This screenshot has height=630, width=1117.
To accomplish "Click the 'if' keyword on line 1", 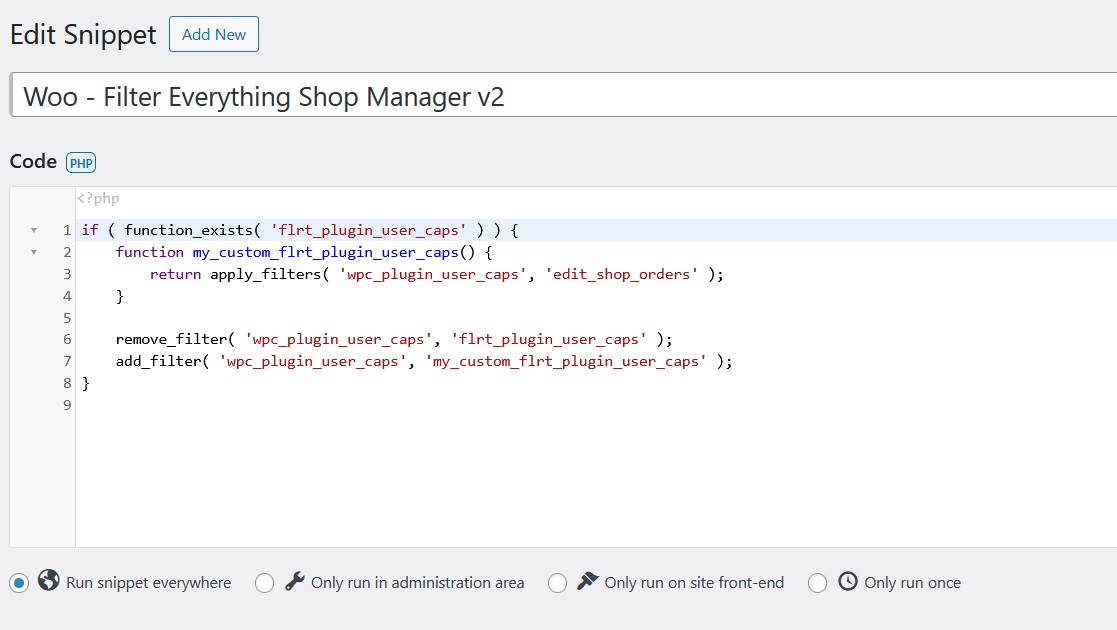I will (x=90, y=230).
